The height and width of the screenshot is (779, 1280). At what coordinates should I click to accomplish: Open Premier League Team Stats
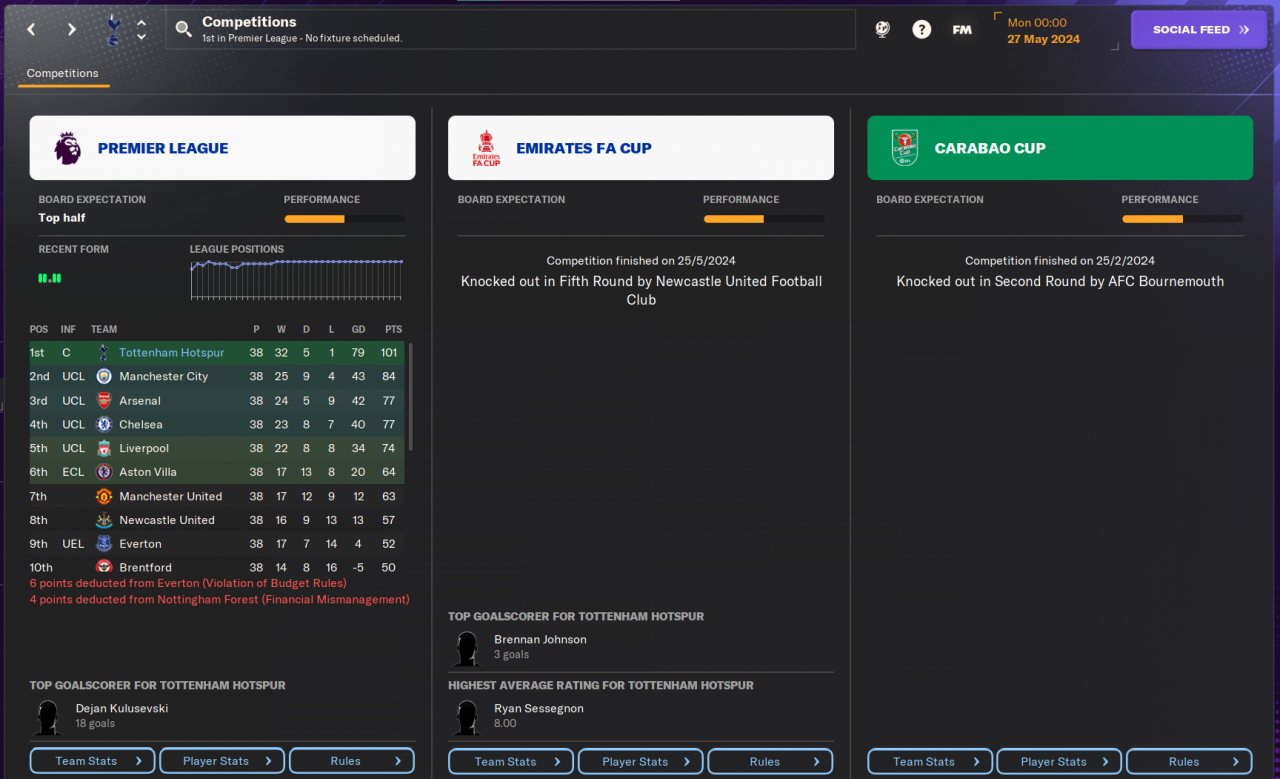pos(93,761)
